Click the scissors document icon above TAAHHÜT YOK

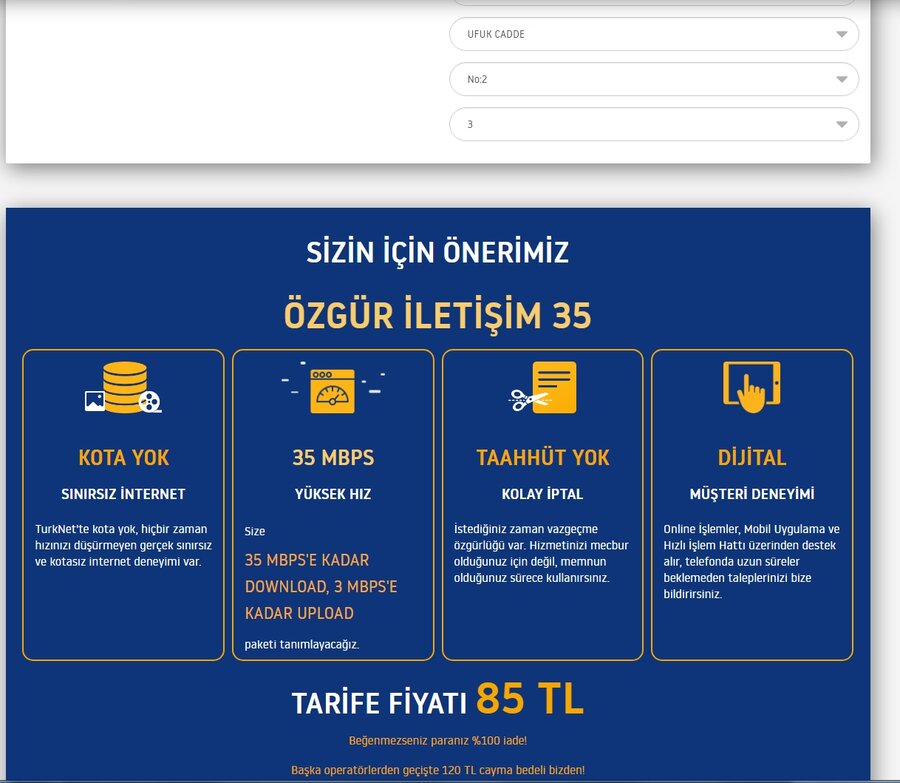click(543, 387)
